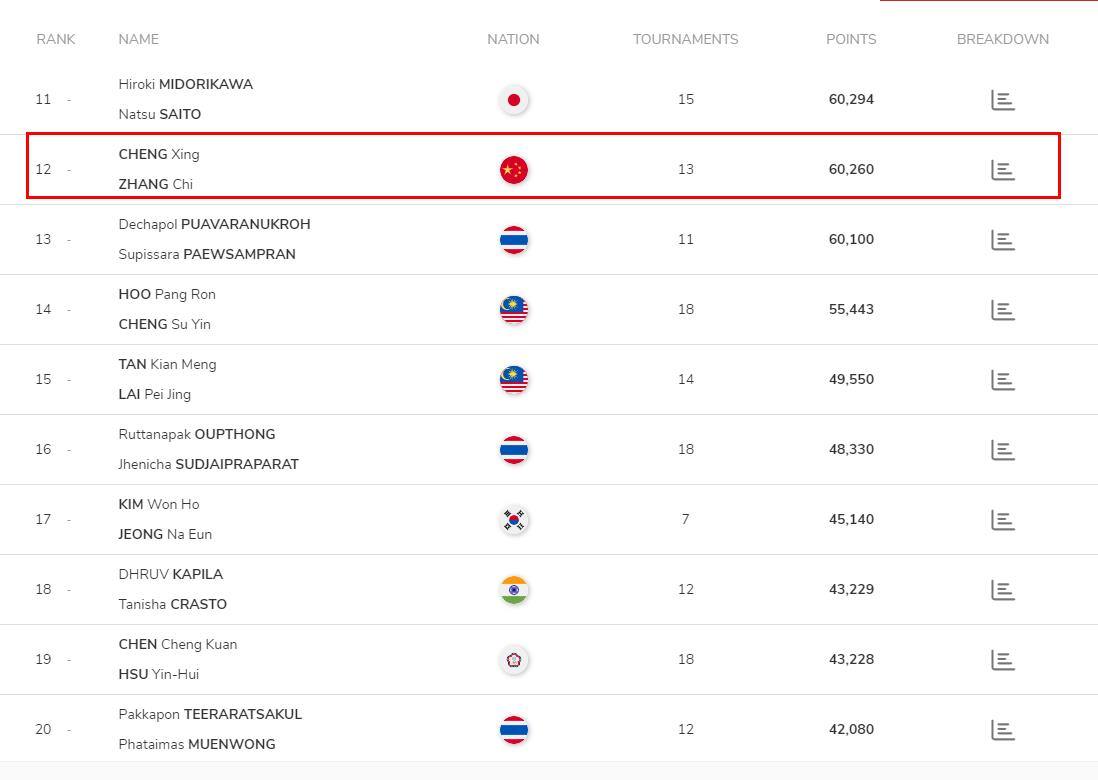Image resolution: width=1098 pixels, height=780 pixels.
Task: Click the TOURNAMENTS column header
Action: point(686,39)
